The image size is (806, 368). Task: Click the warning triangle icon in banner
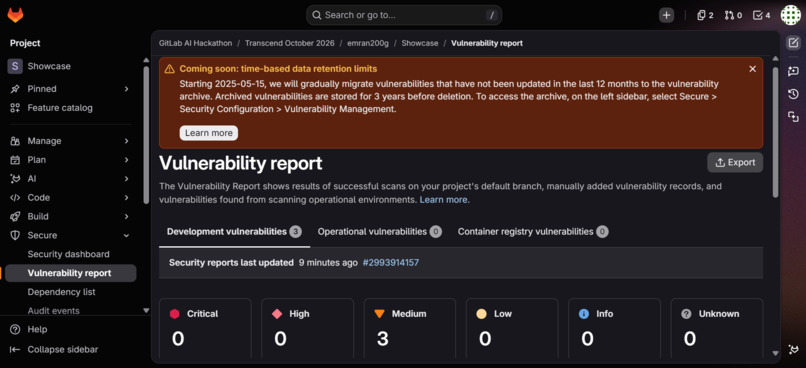[170, 69]
